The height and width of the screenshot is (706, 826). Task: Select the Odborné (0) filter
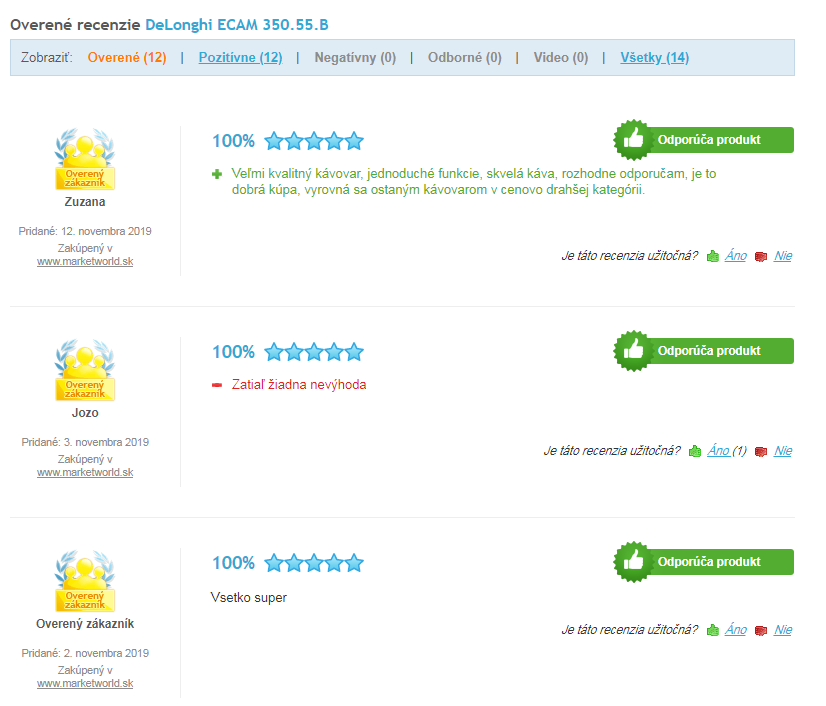465,57
